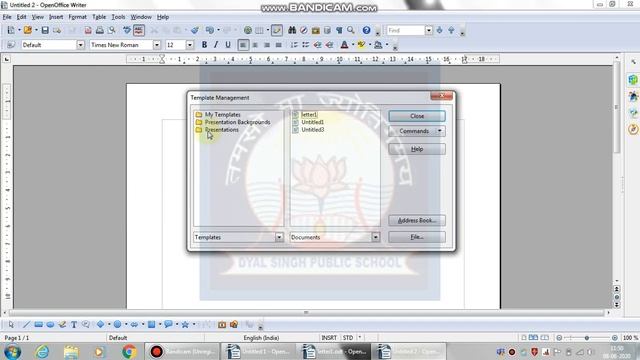Toggle AutoSpellcheck button
The image size is (640, 360).
coord(139,30)
